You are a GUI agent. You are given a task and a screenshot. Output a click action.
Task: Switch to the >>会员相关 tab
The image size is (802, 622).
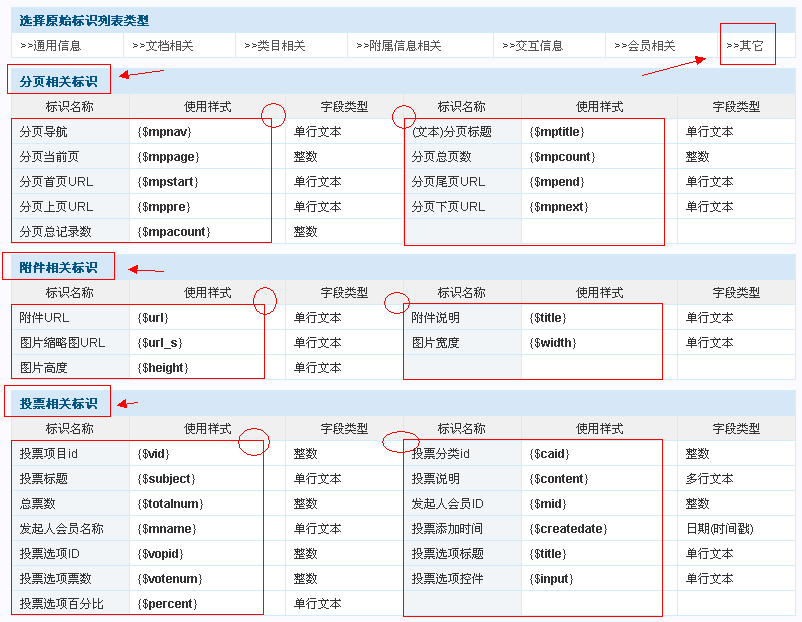coord(644,46)
